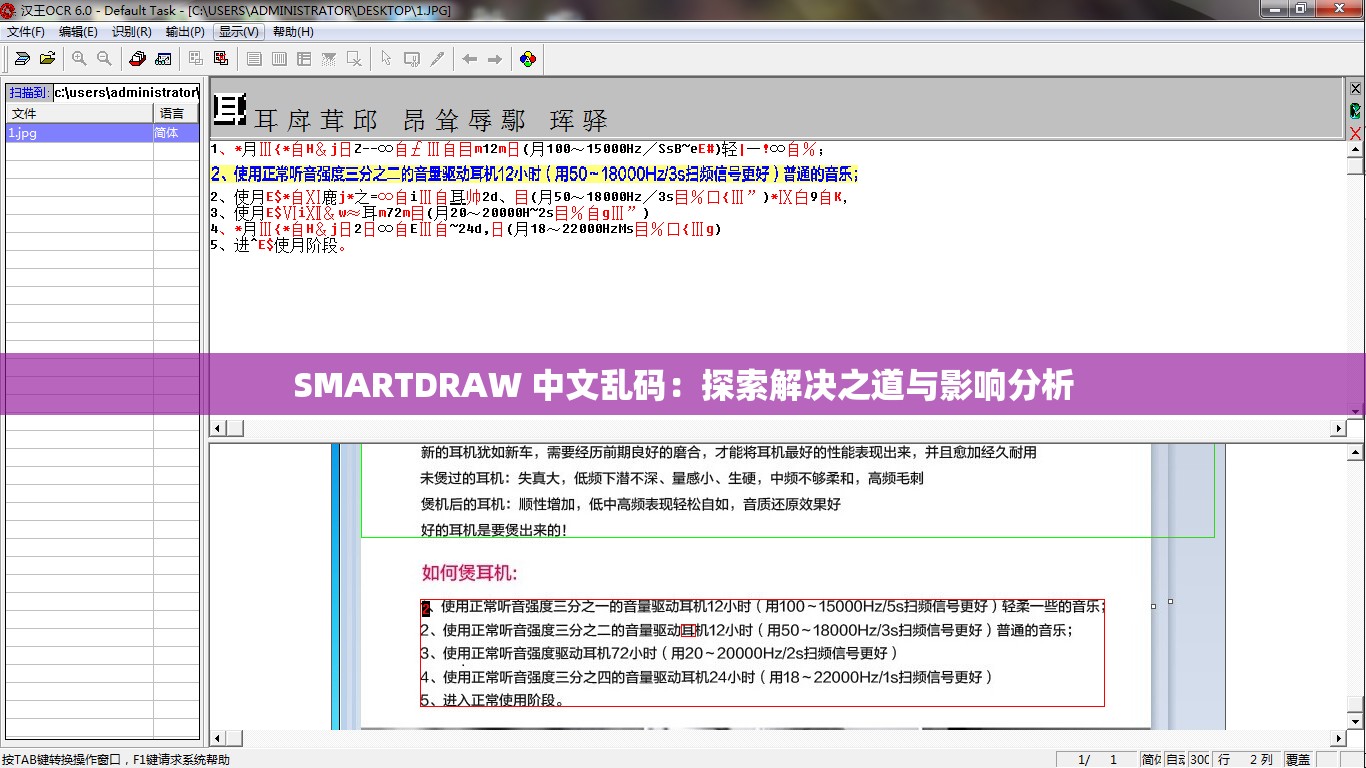Click the red X beside candidate bar

1355,133
